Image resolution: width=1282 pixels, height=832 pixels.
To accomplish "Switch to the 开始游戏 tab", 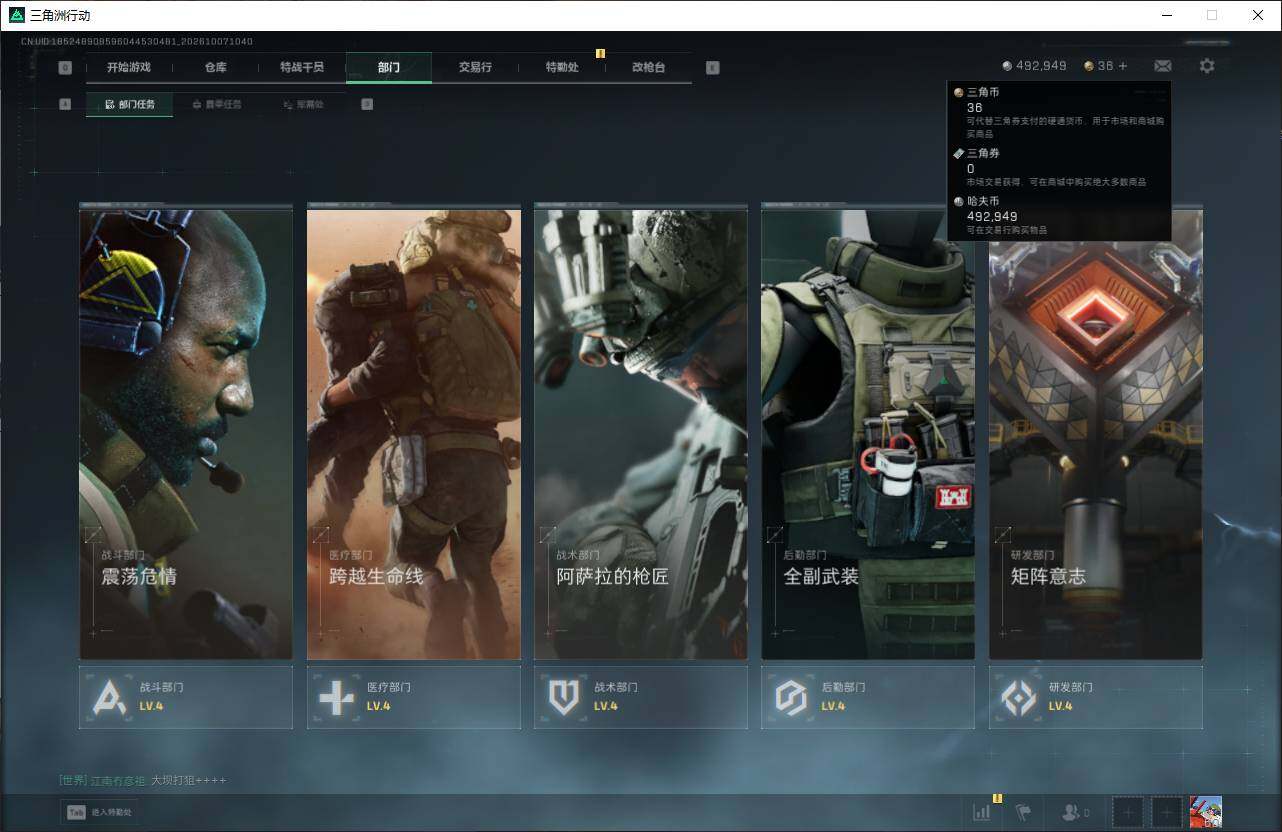I will click(x=129, y=67).
